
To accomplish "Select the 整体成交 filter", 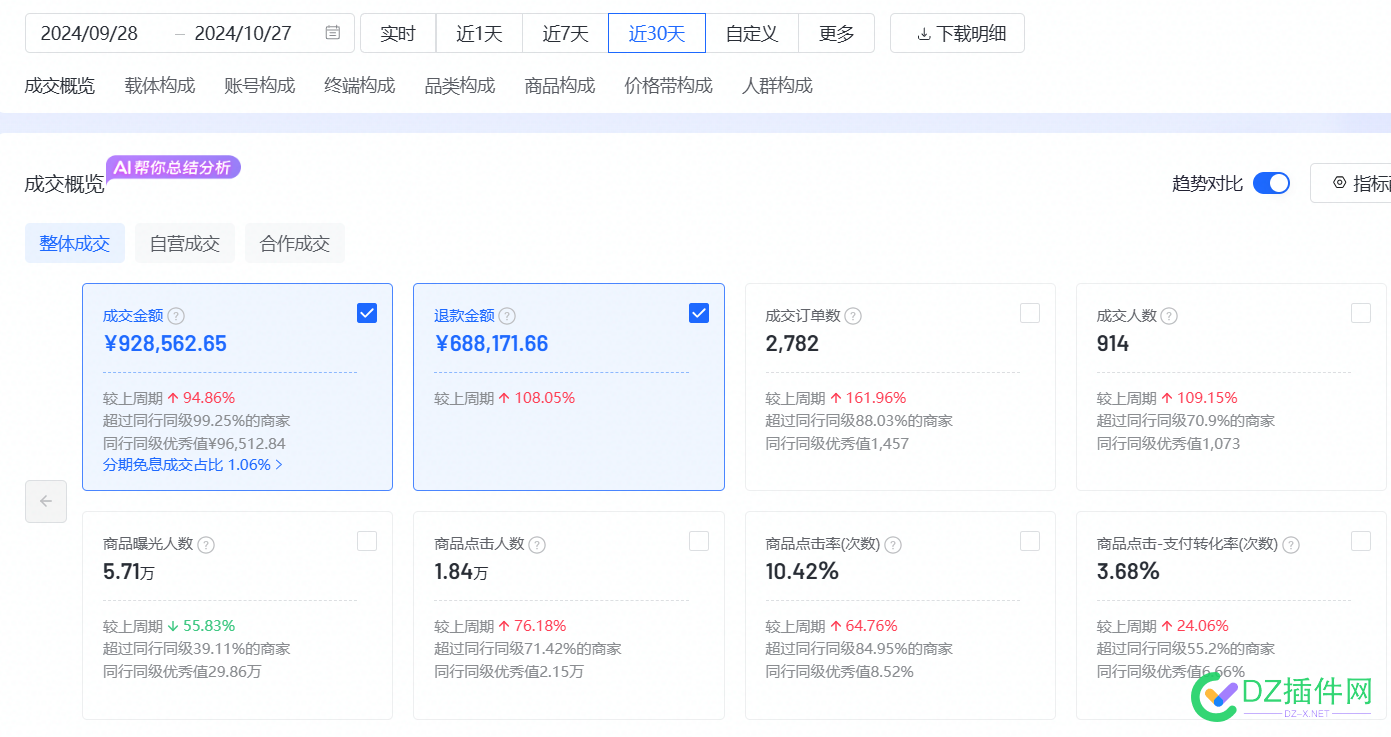I will pyautogui.click(x=75, y=243).
